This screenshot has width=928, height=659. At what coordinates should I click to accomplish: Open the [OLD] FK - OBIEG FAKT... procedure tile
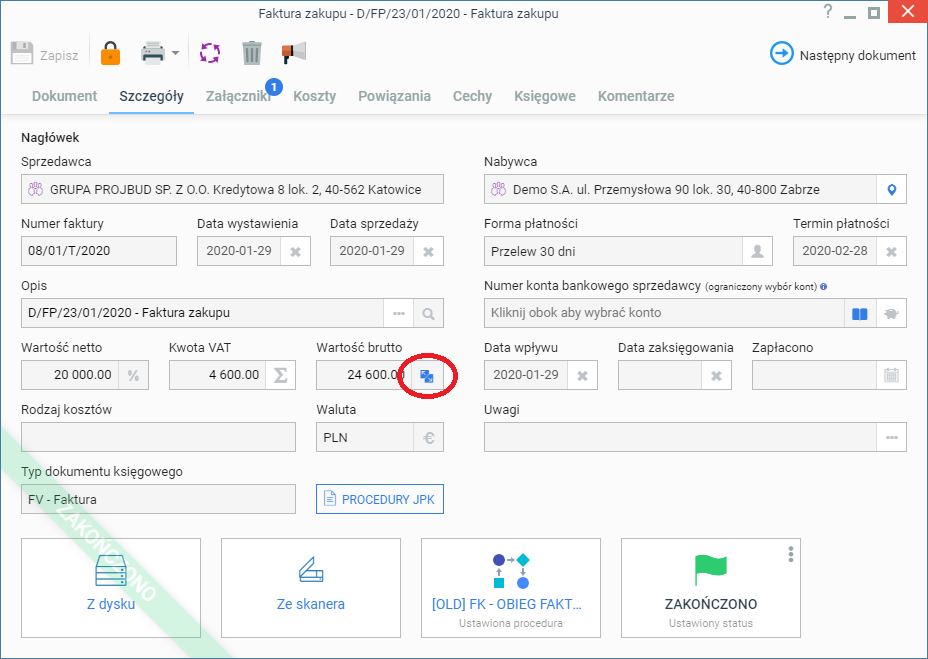point(511,588)
